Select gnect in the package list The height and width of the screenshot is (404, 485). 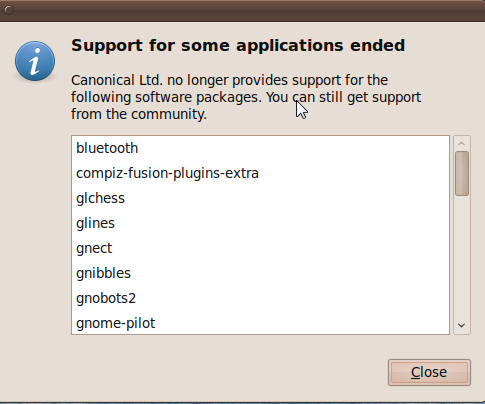260,248
